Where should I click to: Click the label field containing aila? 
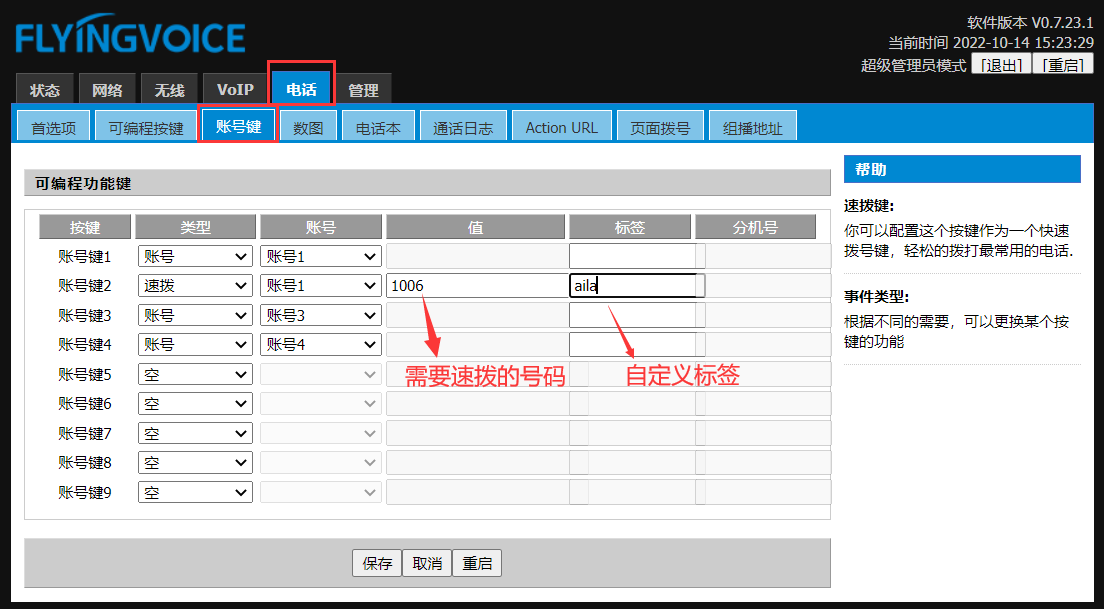tap(632, 286)
